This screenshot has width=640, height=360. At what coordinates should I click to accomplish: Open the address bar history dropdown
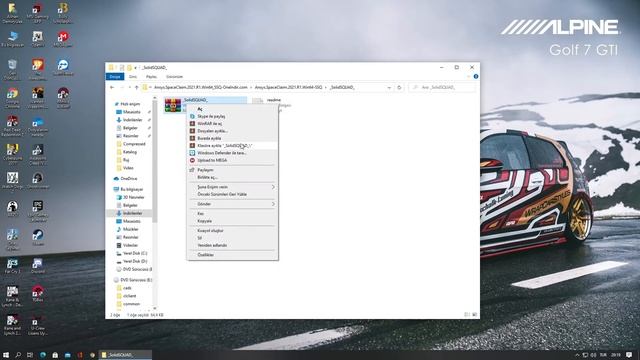[389, 87]
